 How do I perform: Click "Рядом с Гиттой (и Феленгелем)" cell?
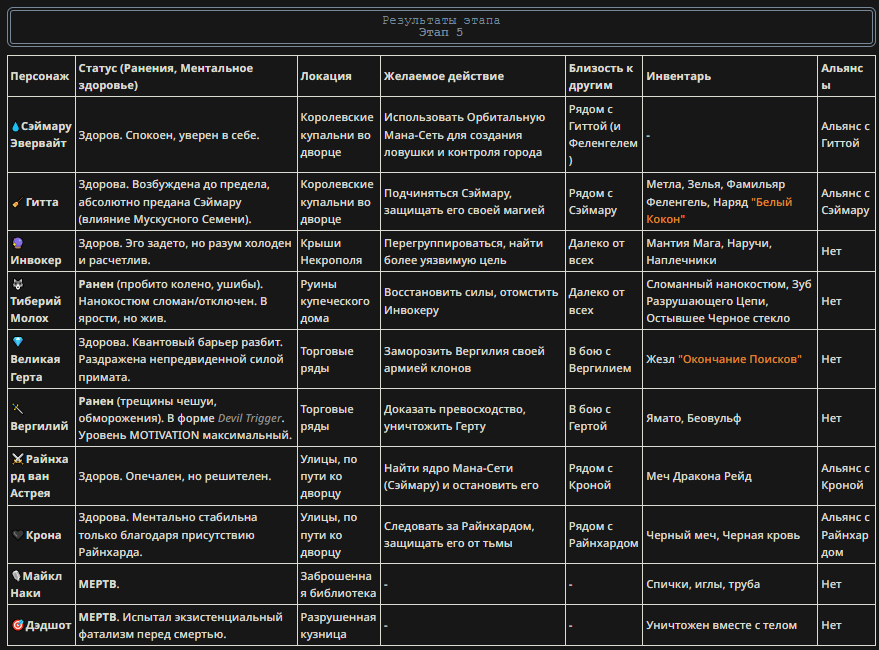(603, 135)
